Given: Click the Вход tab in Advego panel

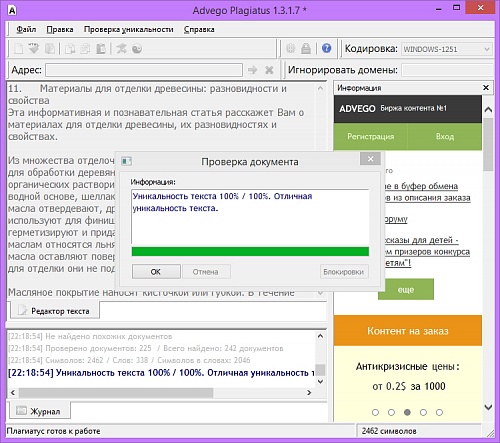Looking at the screenshot, I should [445, 136].
